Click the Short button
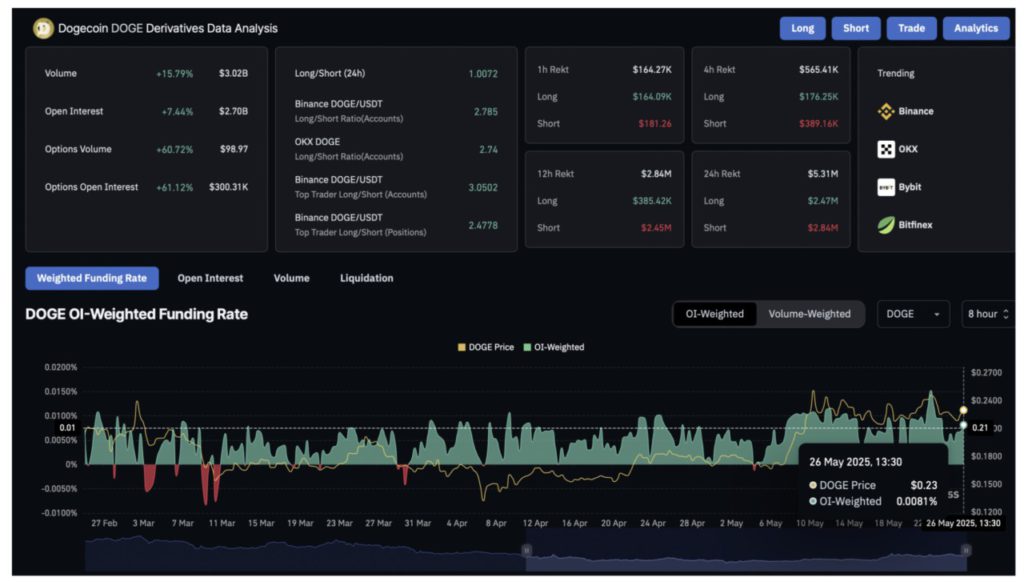Image resolution: width=1024 pixels, height=582 pixels. [x=856, y=28]
